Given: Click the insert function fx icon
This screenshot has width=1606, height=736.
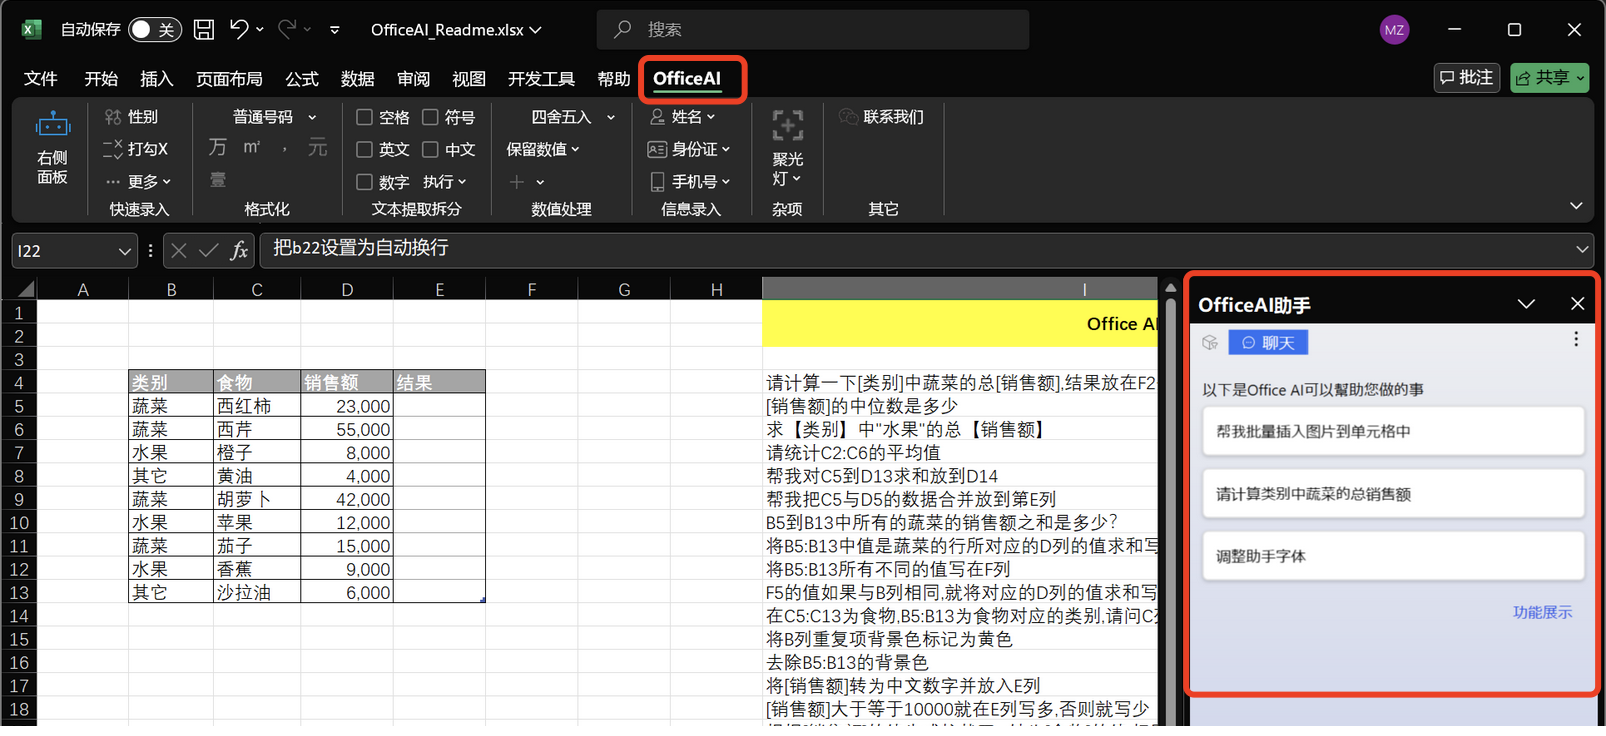Looking at the screenshot, I should pos(239,251).
